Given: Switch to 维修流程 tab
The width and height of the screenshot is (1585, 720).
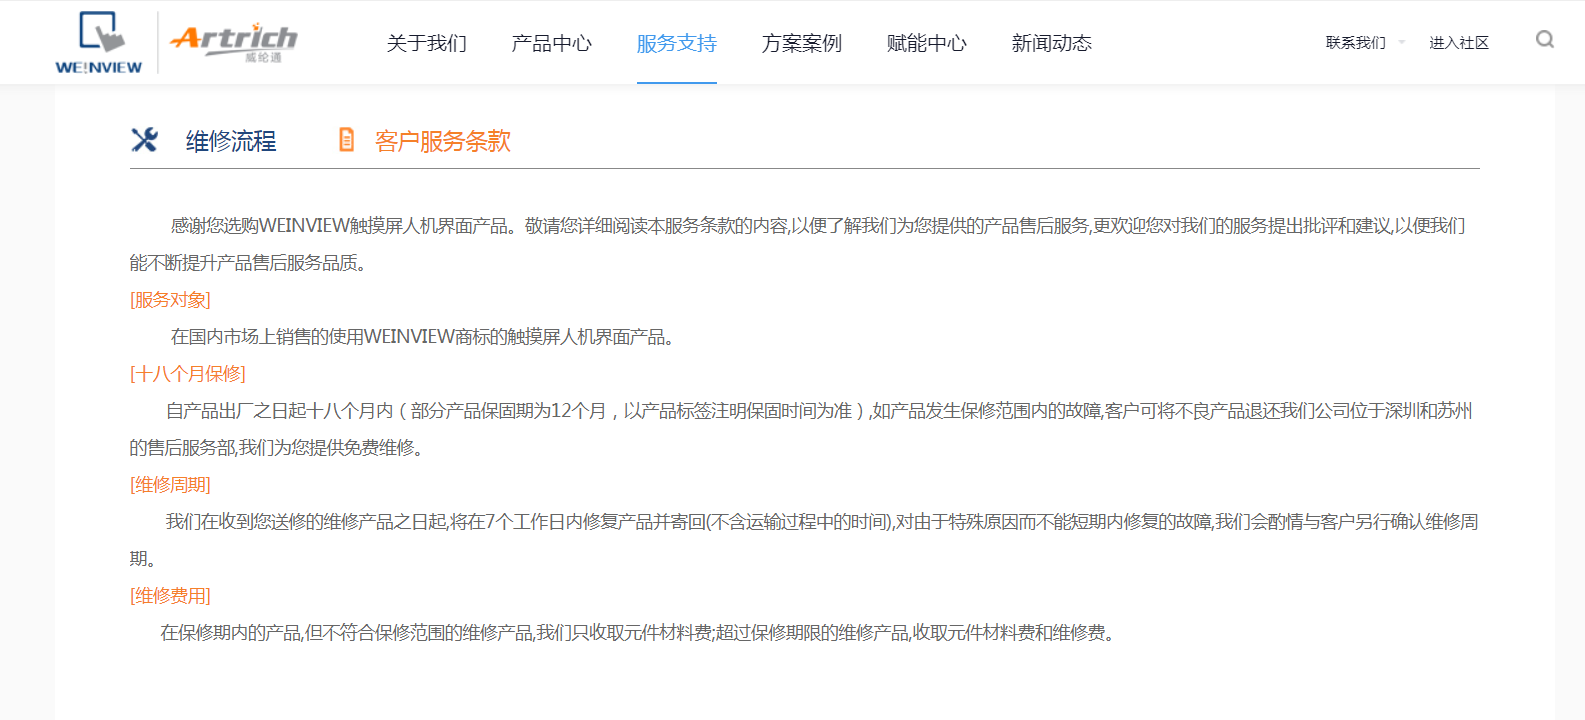Looking at the screenshot, I should pyautogui.click(x=231, y=141).
